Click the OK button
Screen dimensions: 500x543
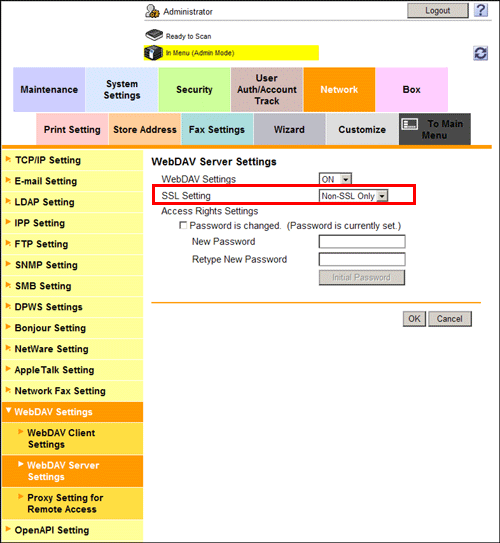tap(414, 319)
